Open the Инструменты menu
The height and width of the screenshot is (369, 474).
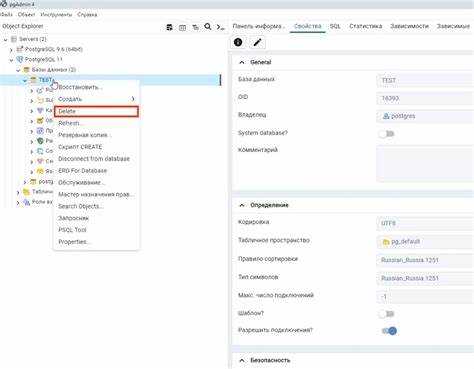pyautogui.click(x=56, y=15)
